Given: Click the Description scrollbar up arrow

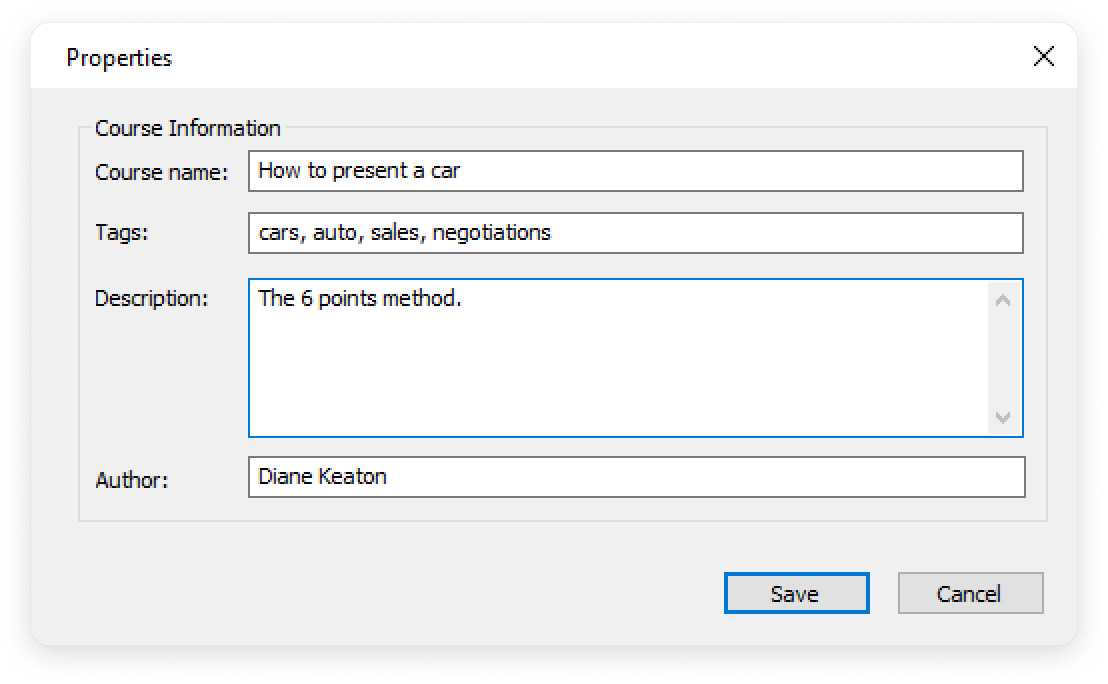Looking at the screenshot, I should (1003, 300).
